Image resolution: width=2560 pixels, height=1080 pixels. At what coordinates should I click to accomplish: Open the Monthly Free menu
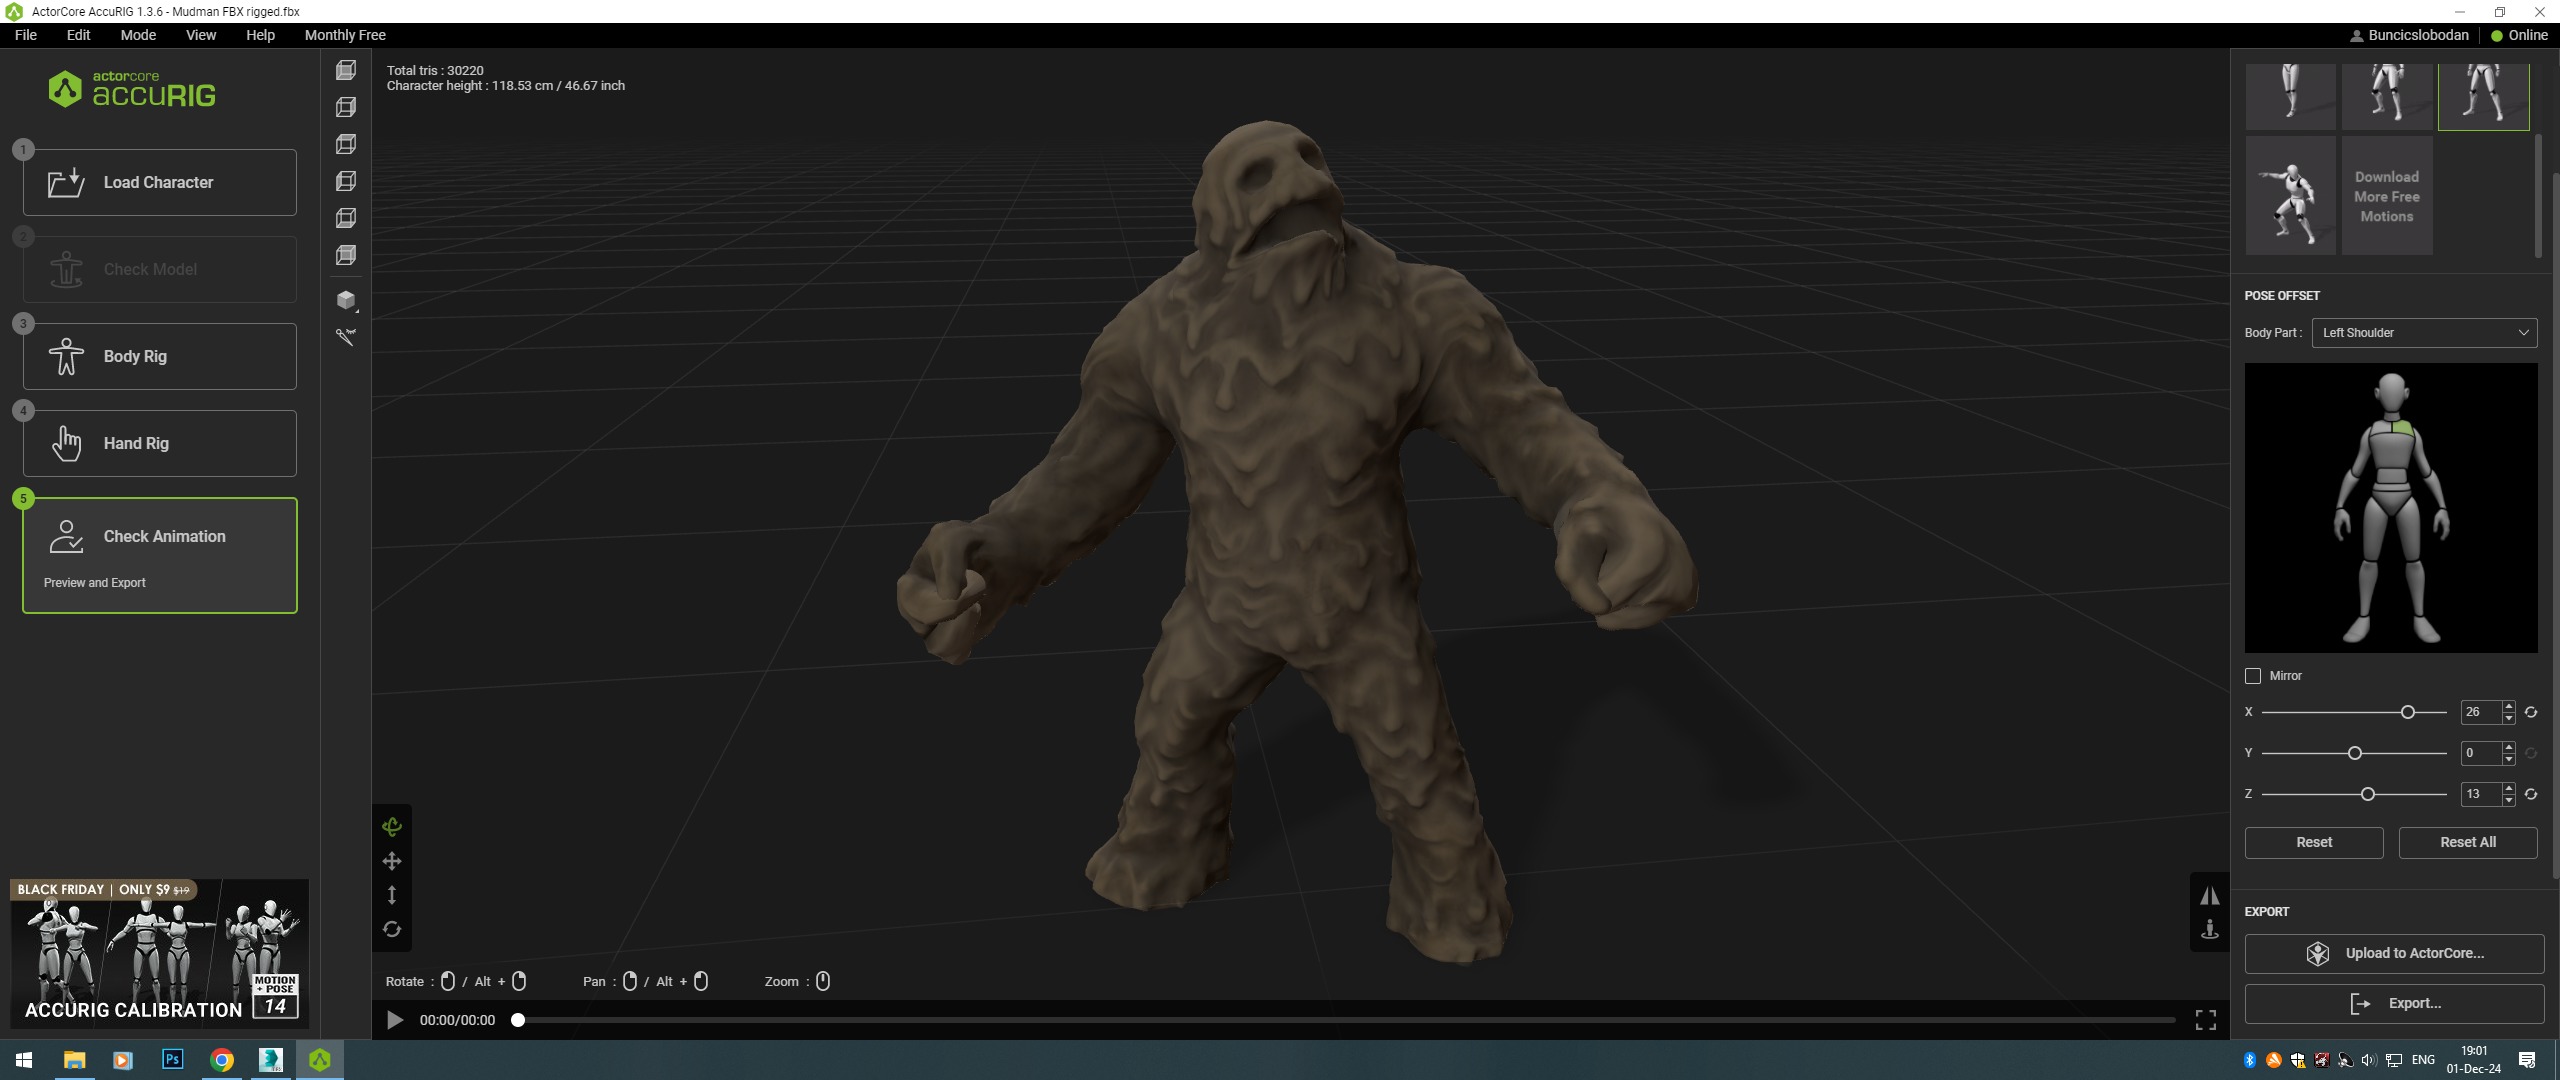coord(345,35)
